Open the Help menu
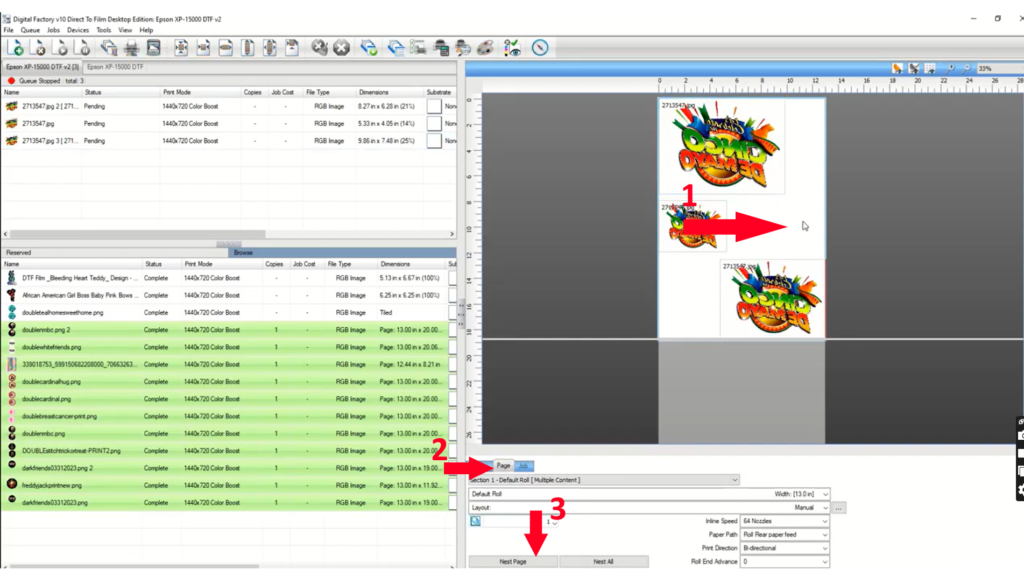 [x=146, y=30]
